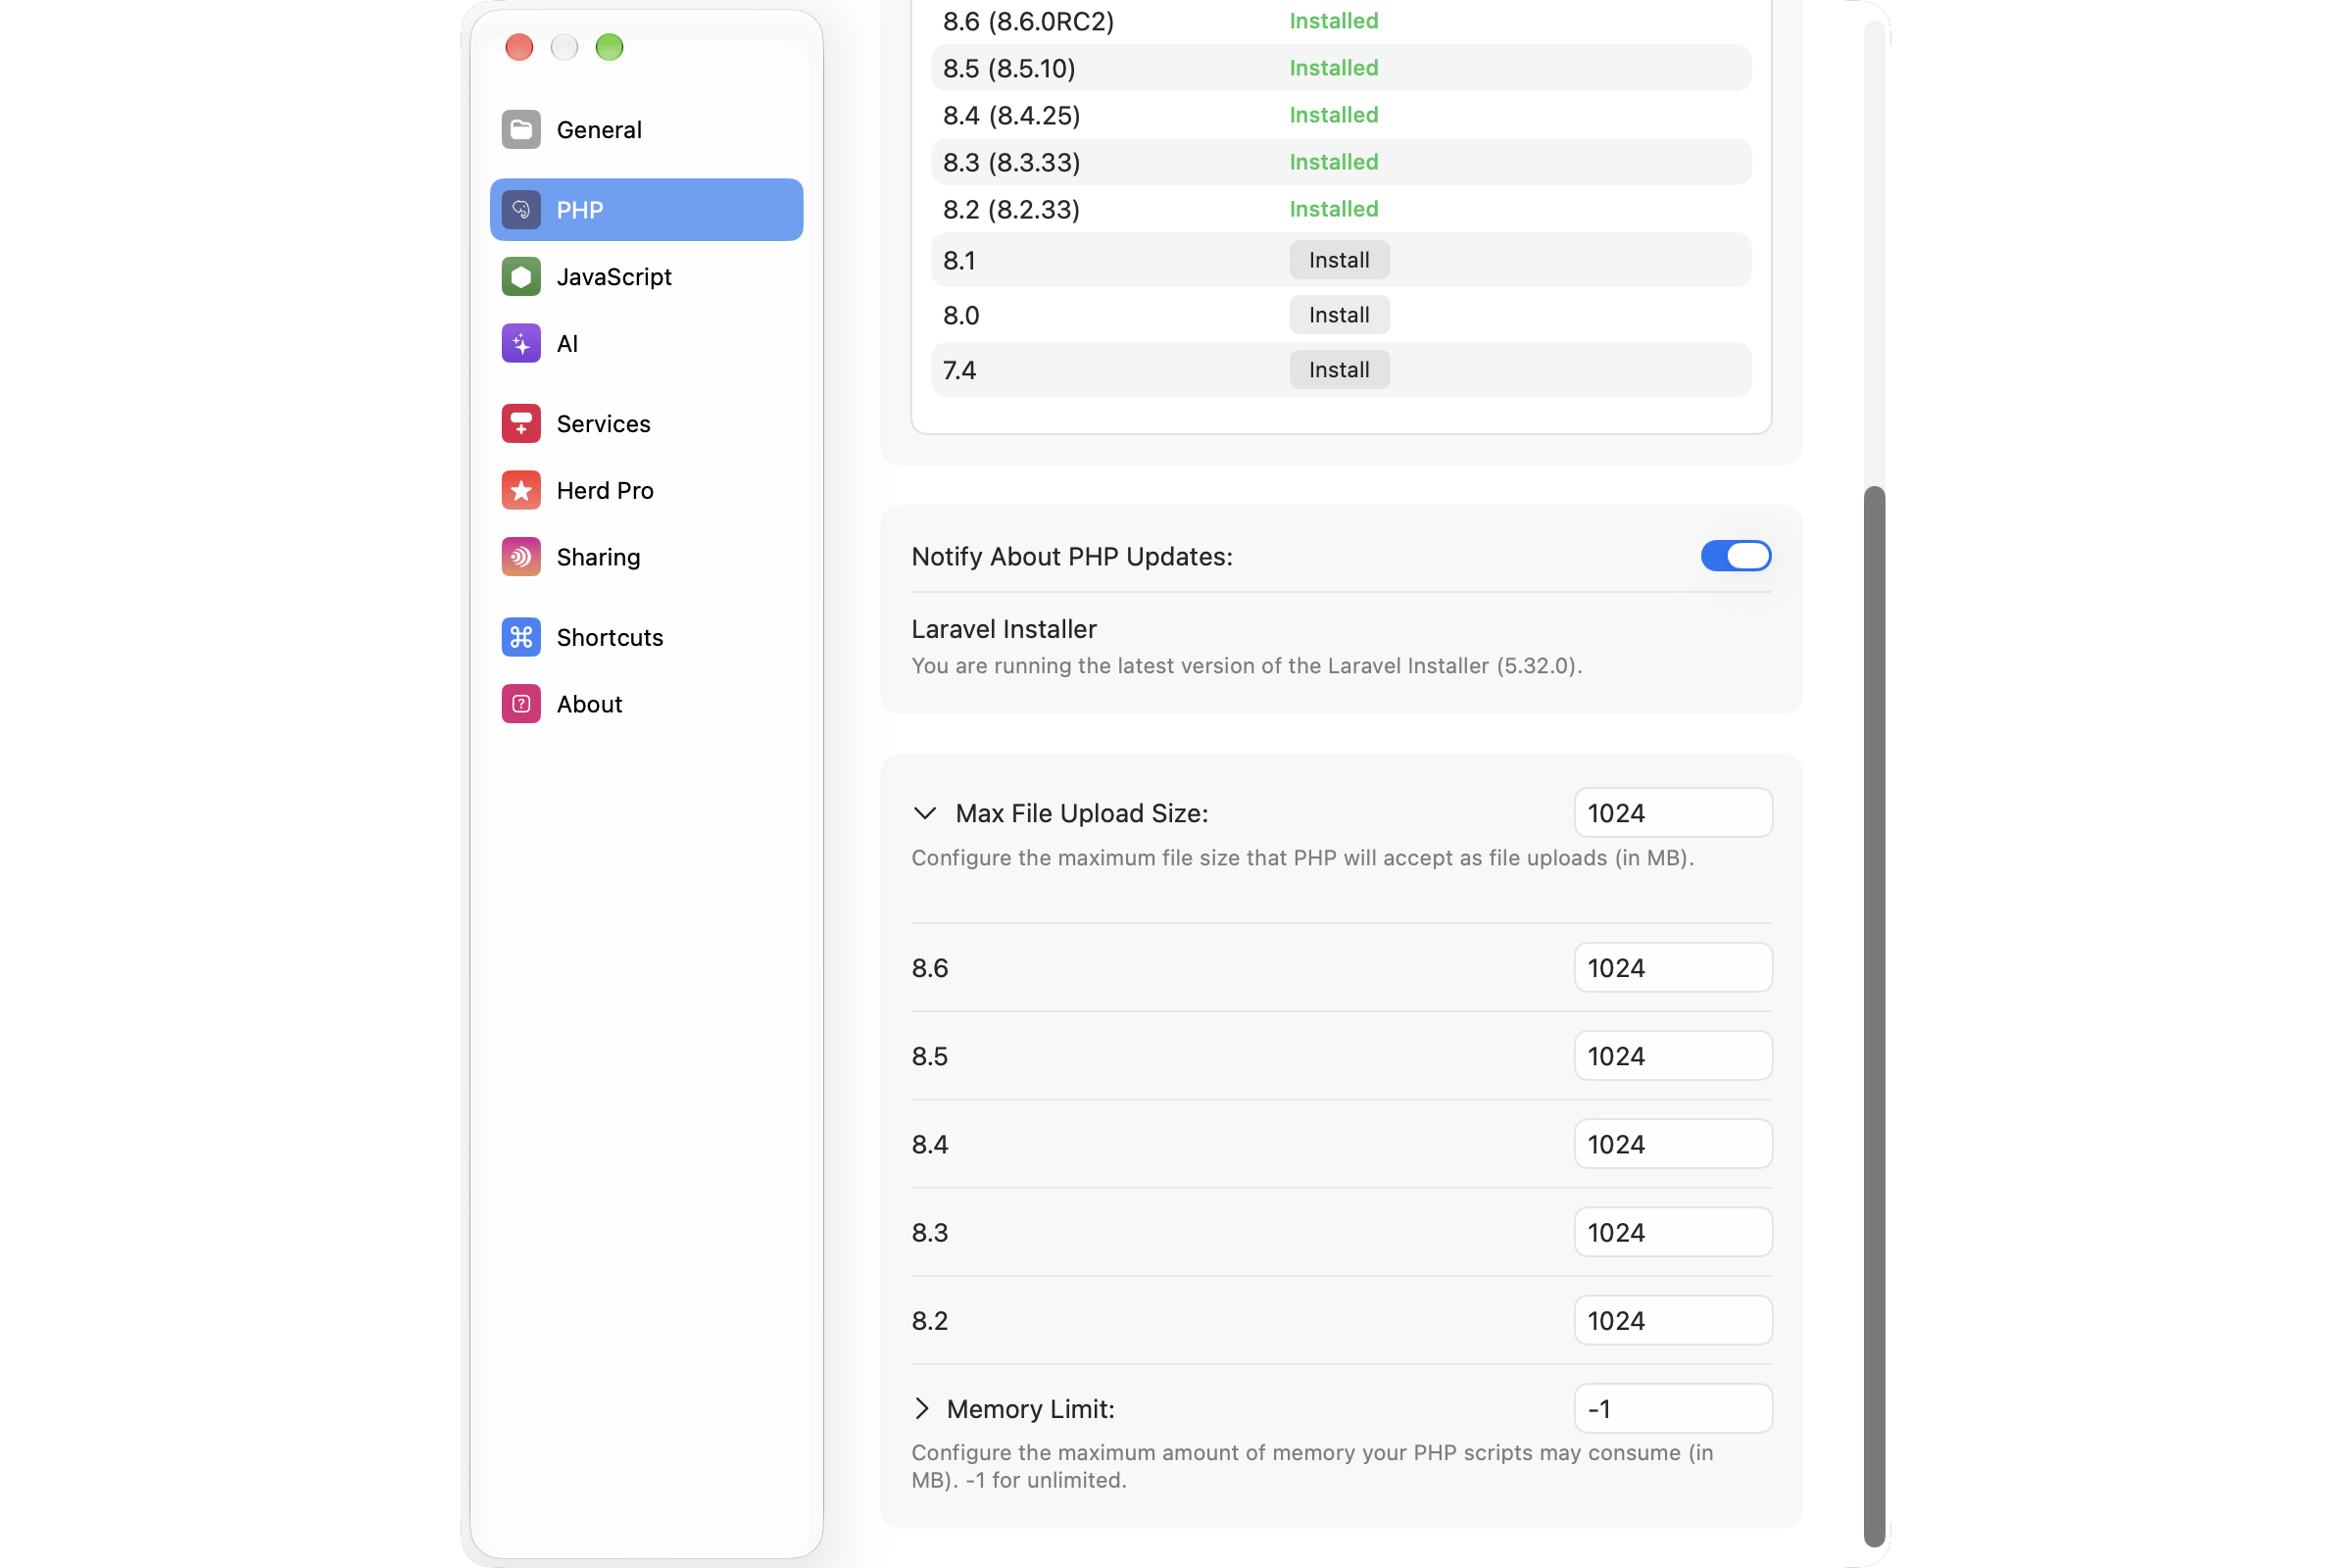
Task: Open the Sharing broadcast icon
Action: (x=521, y=558)
